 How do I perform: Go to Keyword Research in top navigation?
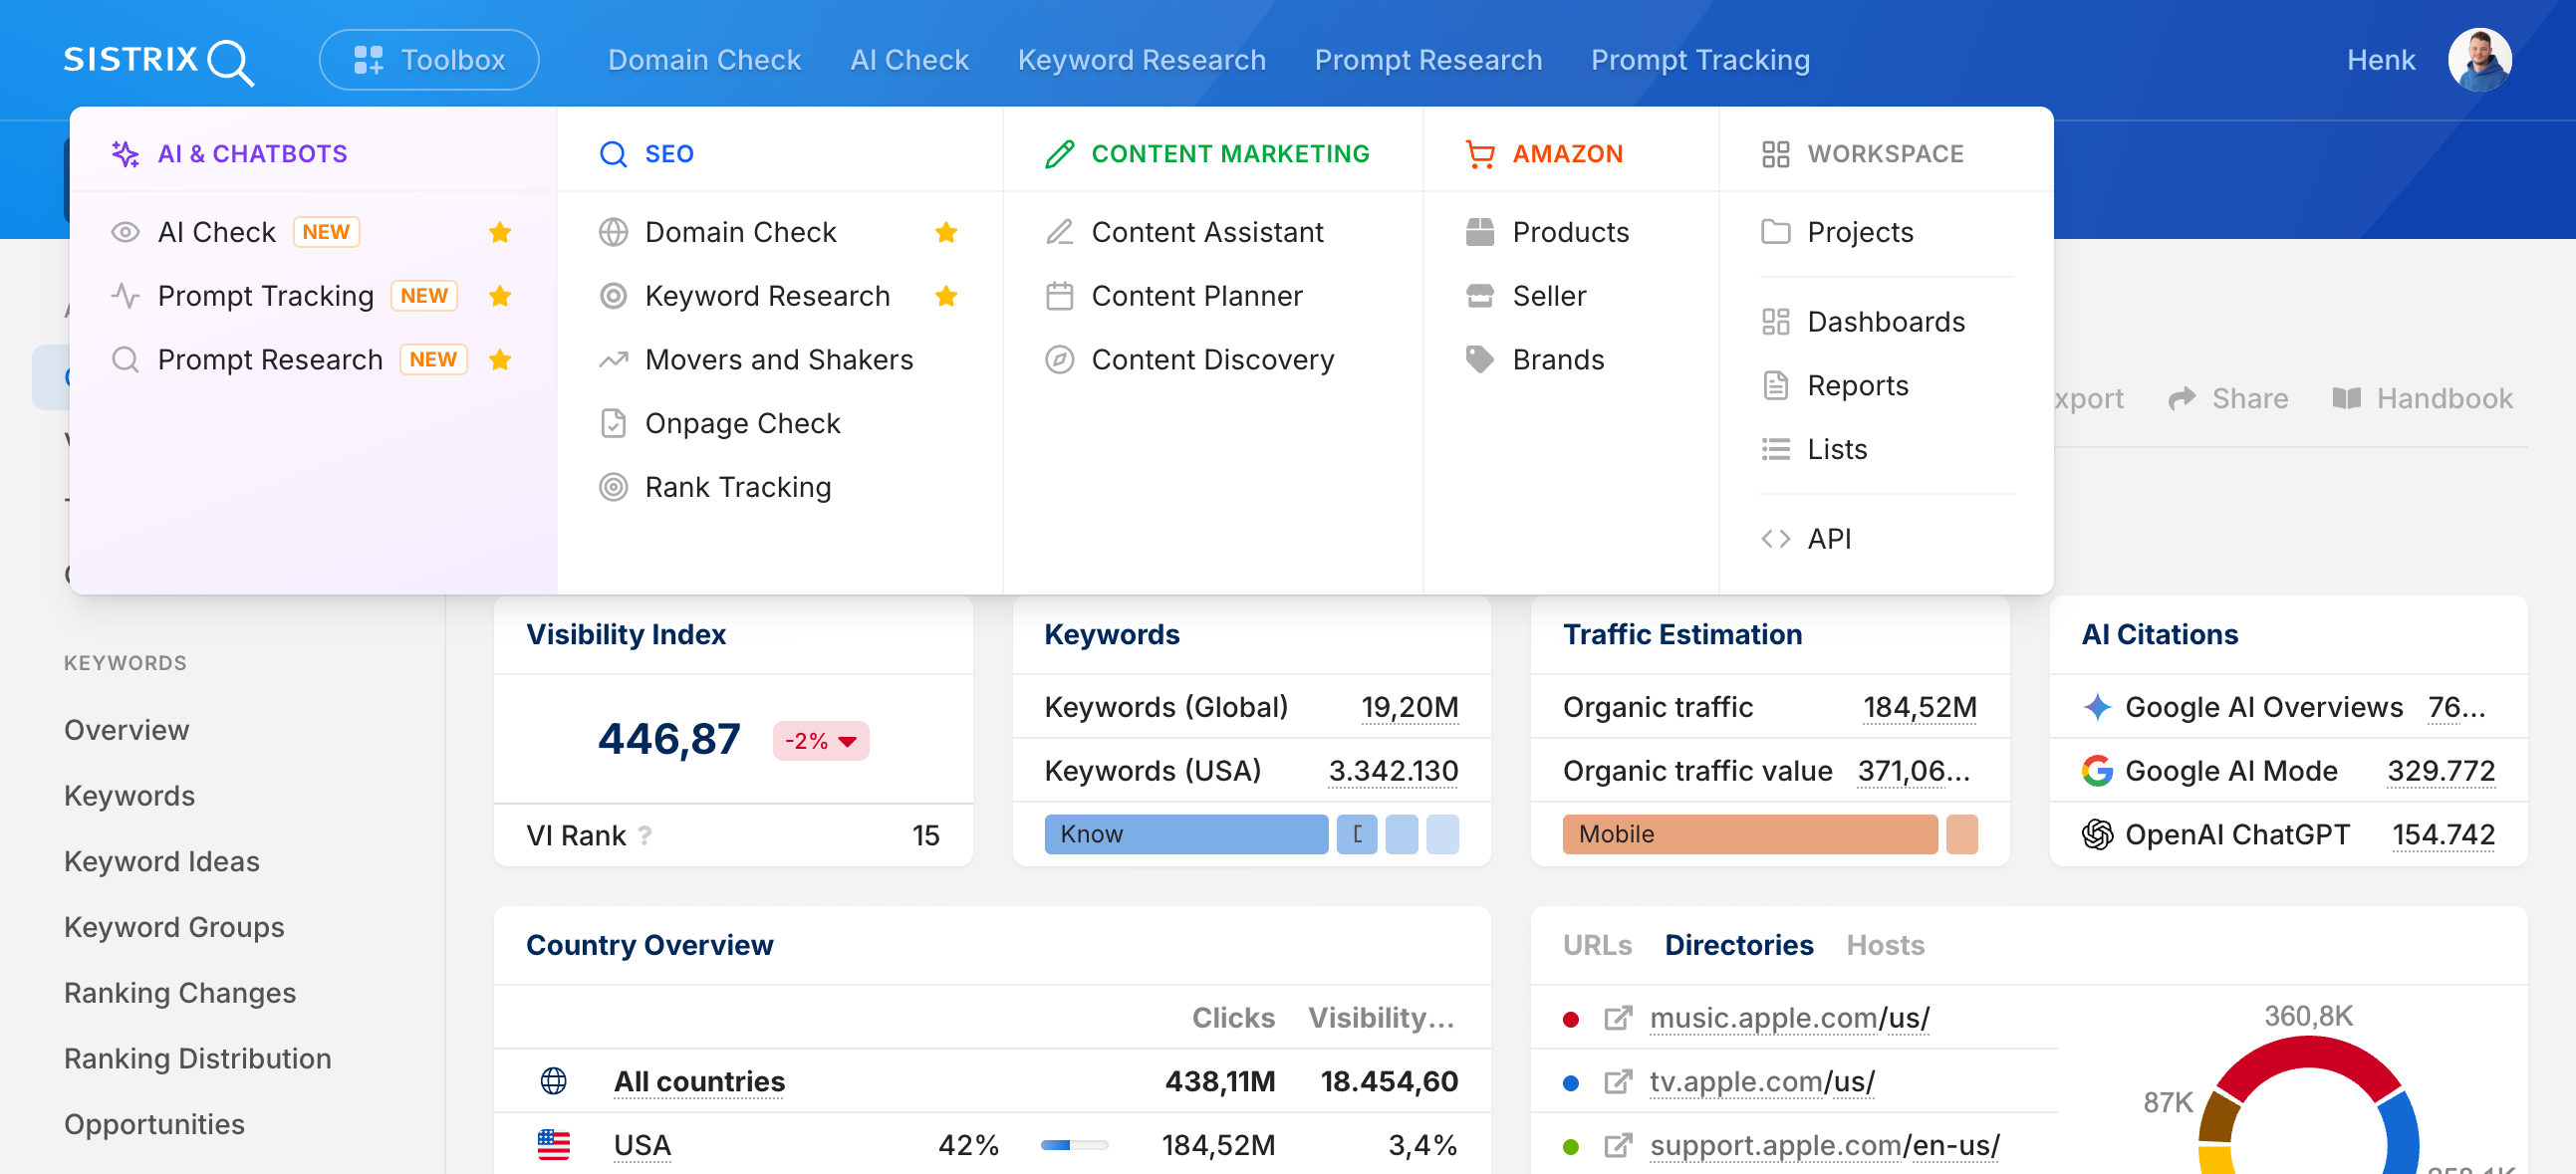click(x=1142, y=60)
